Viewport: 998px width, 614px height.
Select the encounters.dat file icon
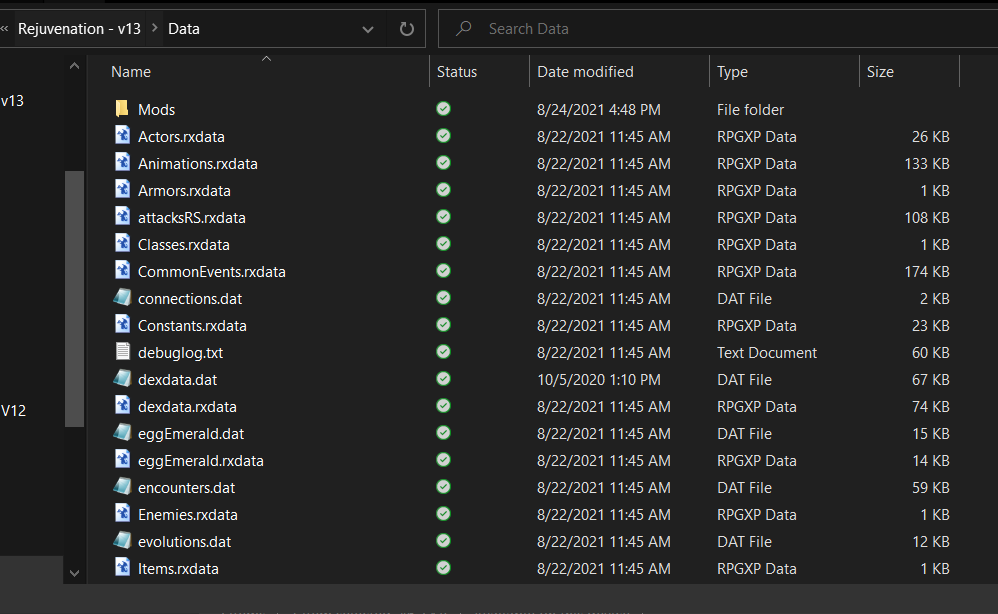point(122,487)
